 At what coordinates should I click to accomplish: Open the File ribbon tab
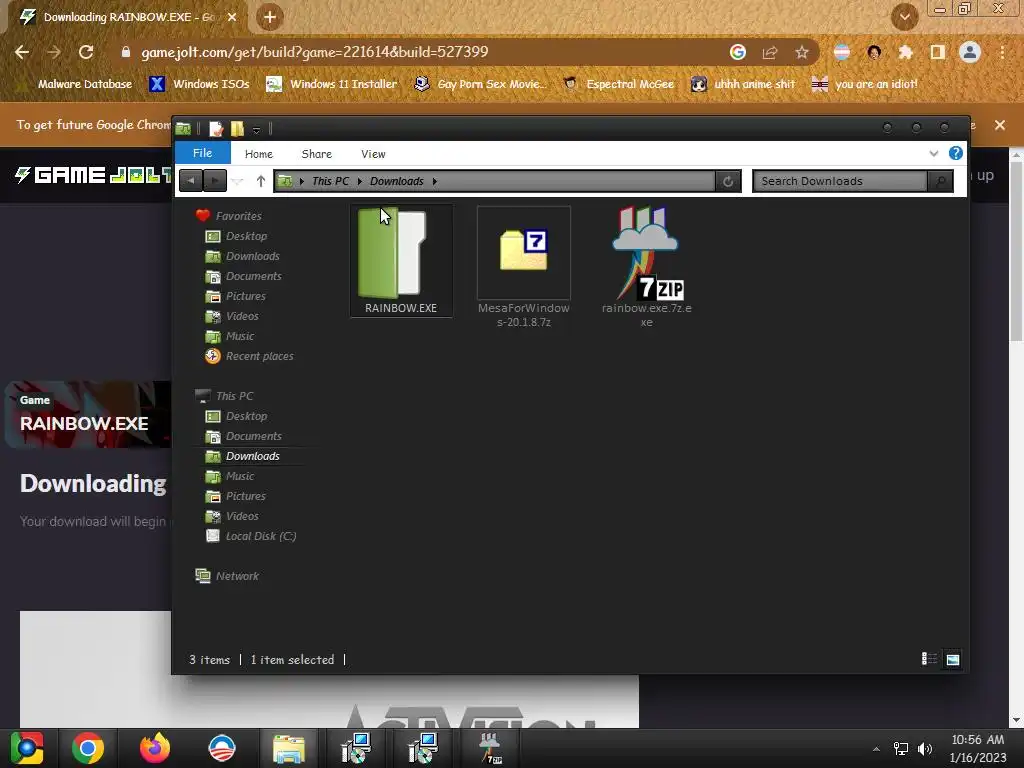coord(202,153)
